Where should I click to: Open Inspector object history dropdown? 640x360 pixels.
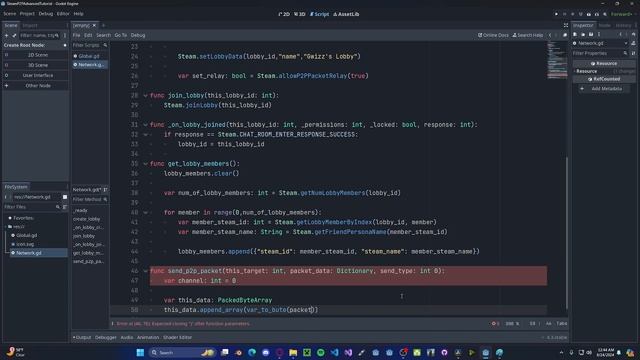click(633, 35)
